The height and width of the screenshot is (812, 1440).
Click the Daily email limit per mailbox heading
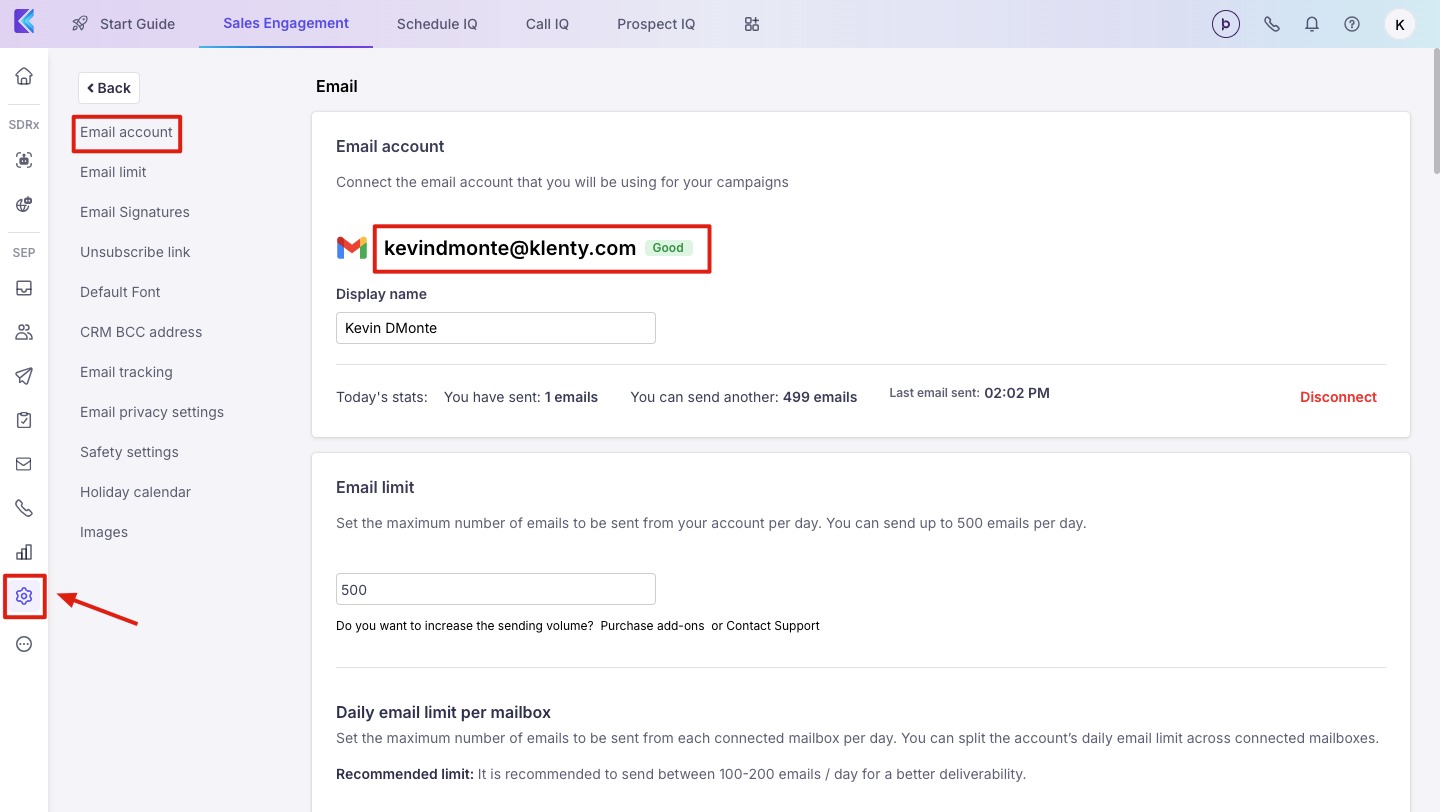coord(443,713)
